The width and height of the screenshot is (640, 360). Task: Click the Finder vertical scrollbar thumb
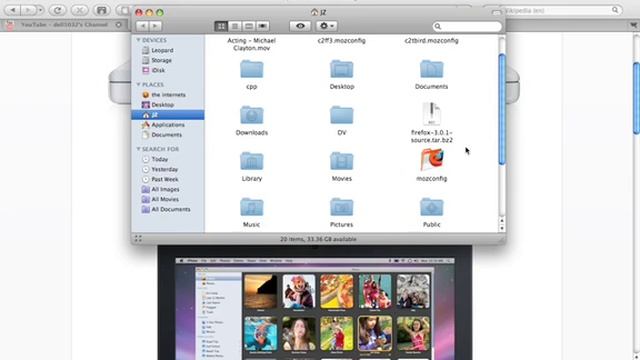click(502, 109)
